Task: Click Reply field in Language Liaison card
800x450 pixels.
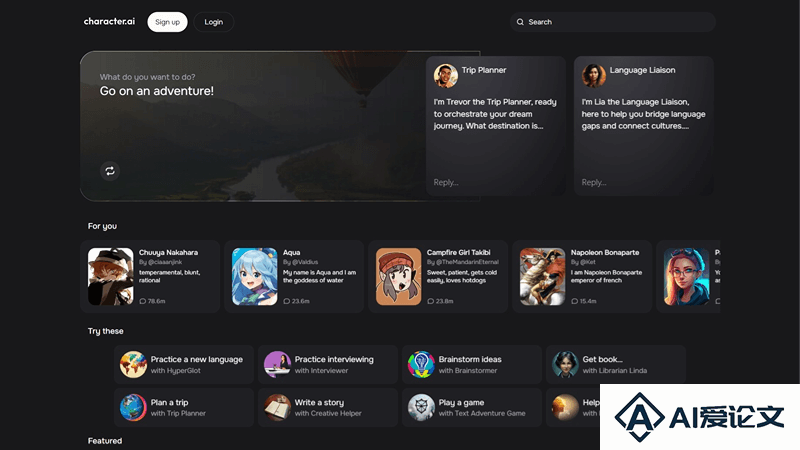Action: point(594,182)
